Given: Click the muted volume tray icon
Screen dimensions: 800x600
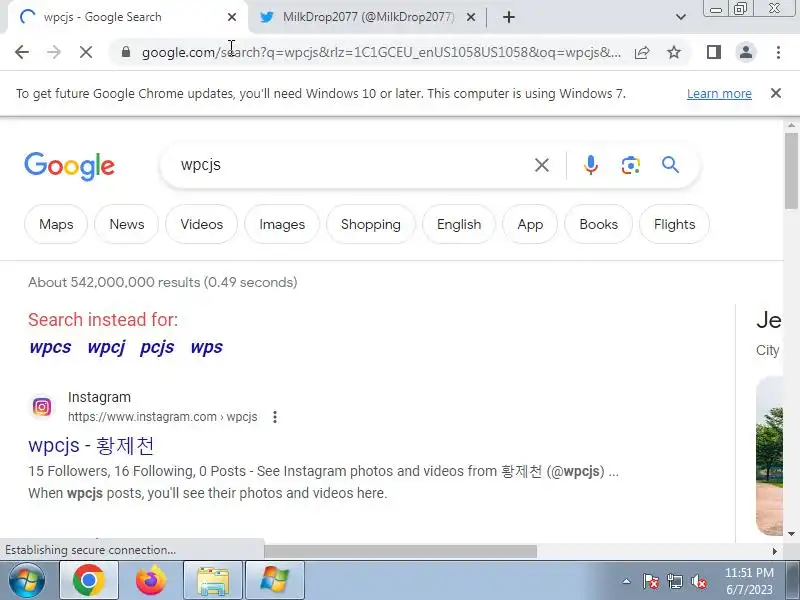Looking at the screenshot, I should coord(698,581).
